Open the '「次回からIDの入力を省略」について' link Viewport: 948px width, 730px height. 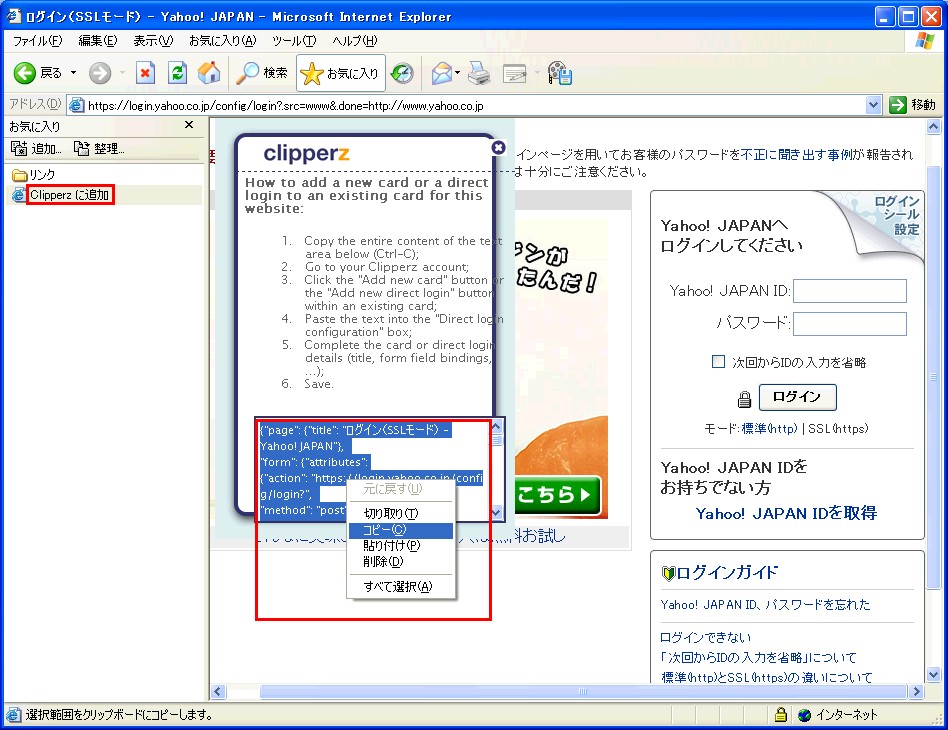click(759, 657)
